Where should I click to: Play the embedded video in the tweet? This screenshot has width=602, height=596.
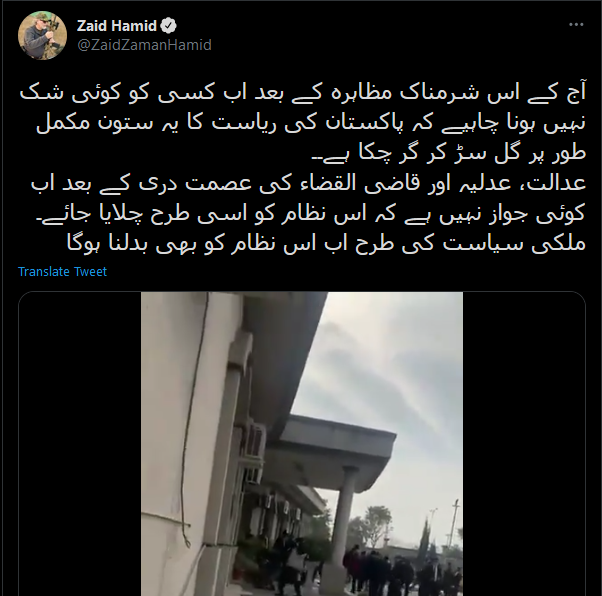tap(302, 444)
